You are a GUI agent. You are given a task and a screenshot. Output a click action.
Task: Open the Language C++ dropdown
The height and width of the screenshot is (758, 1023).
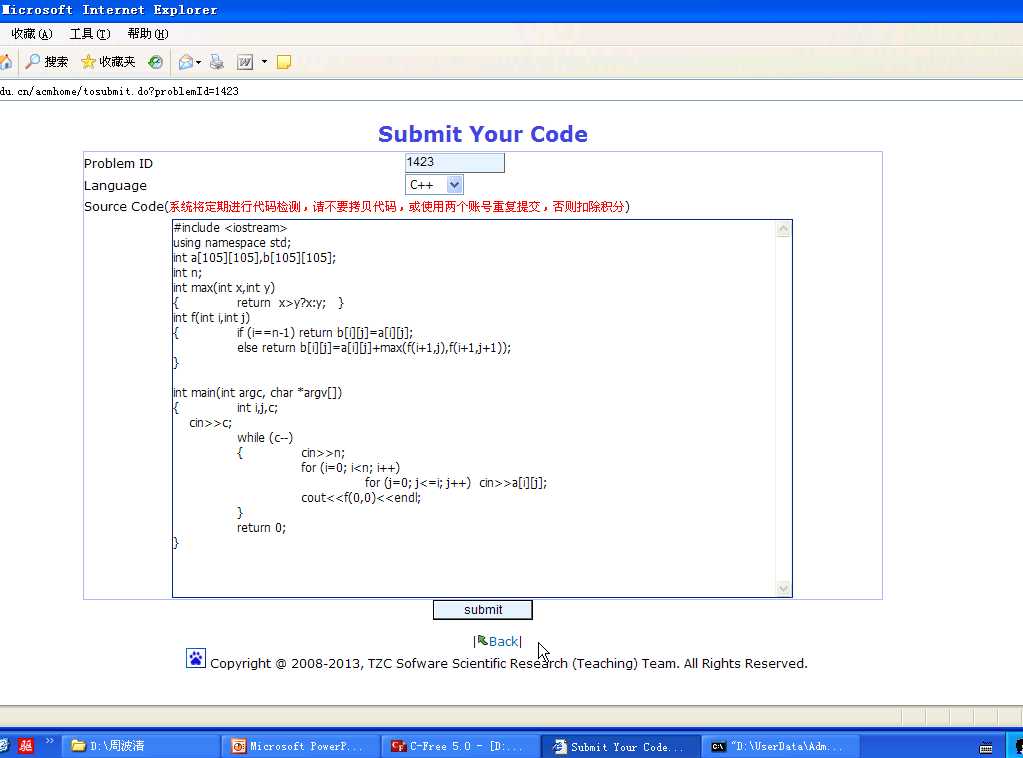[435, 185]
